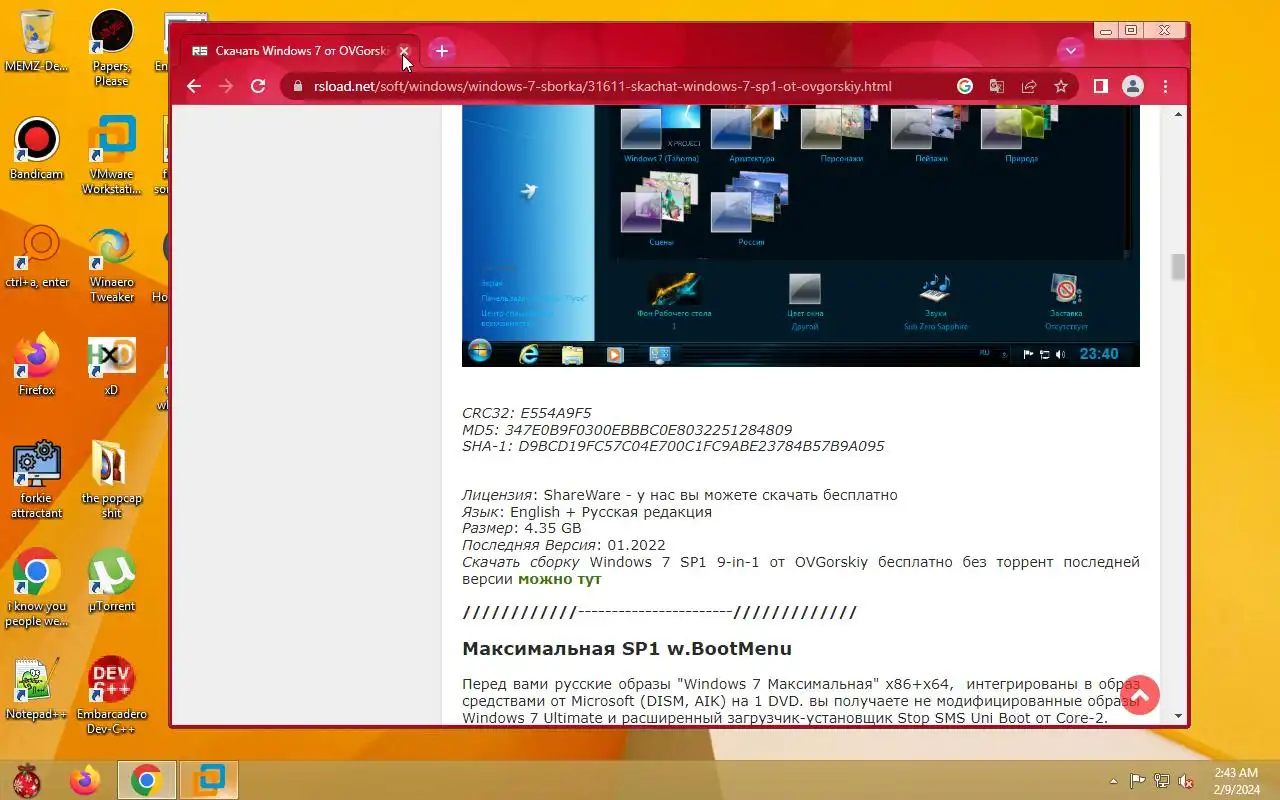Show hidden tray icons arrow
The width and height of the screenshot is (1280, 800).
pyautogui.click(x=1113, y=781)
